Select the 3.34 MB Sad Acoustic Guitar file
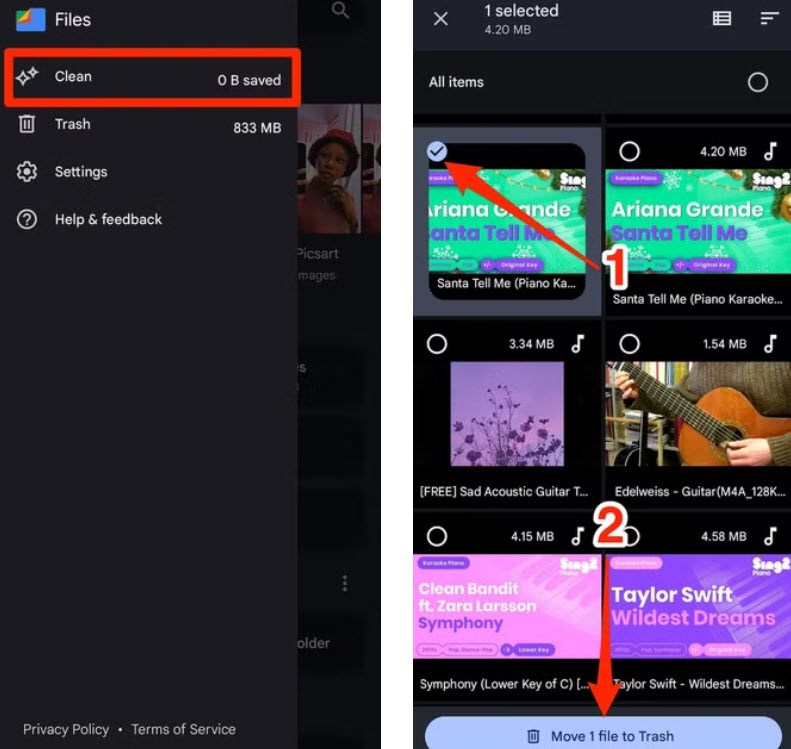 coord(437,343)
